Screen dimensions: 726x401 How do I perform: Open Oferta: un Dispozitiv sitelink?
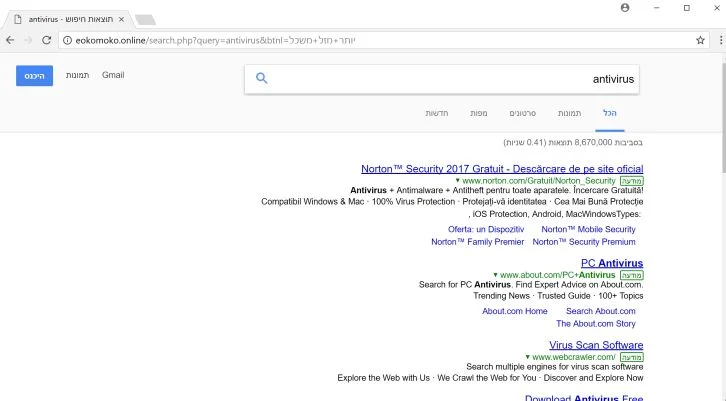coord(486,229)
